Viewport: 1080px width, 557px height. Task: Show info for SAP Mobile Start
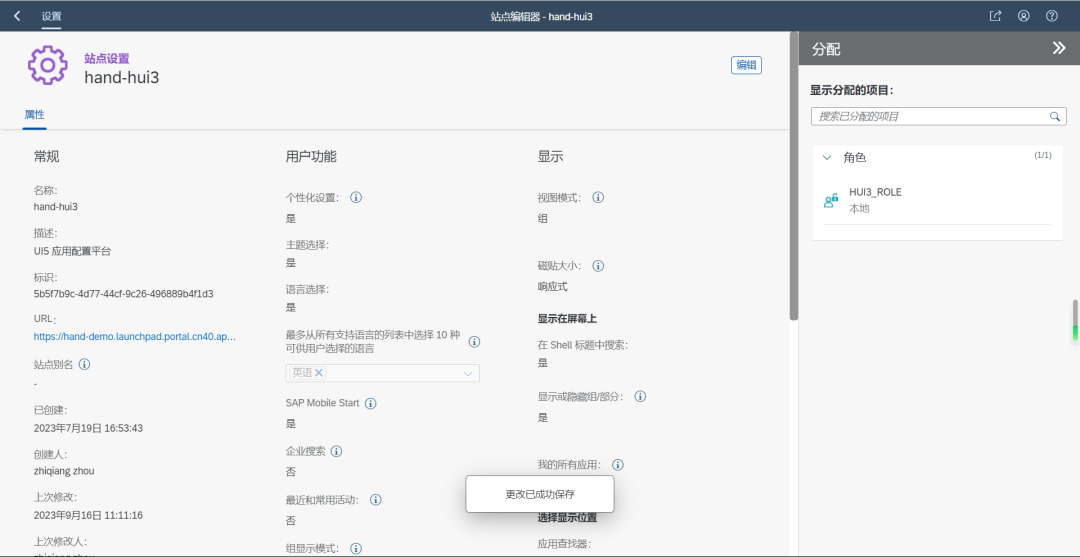(371, 403)
